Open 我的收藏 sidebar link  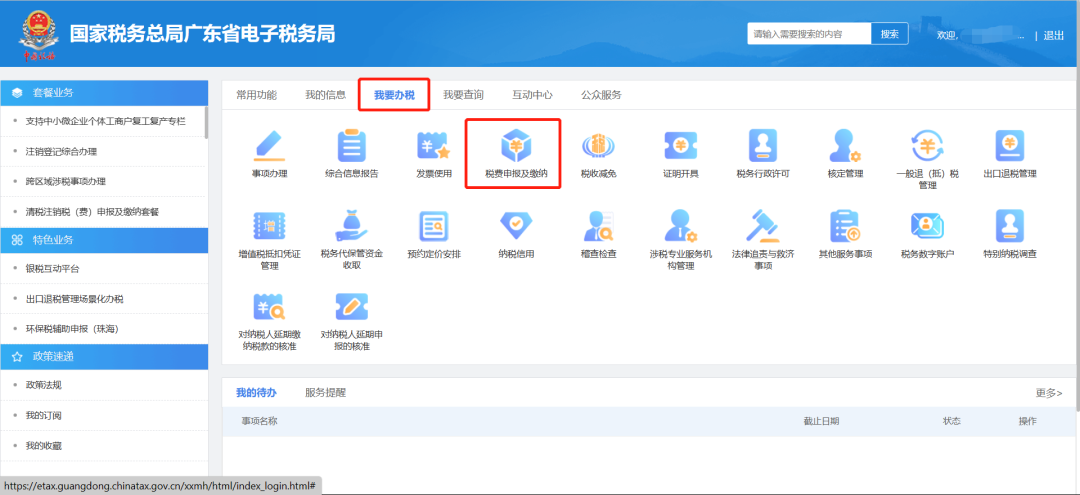(x=43, y=446)
